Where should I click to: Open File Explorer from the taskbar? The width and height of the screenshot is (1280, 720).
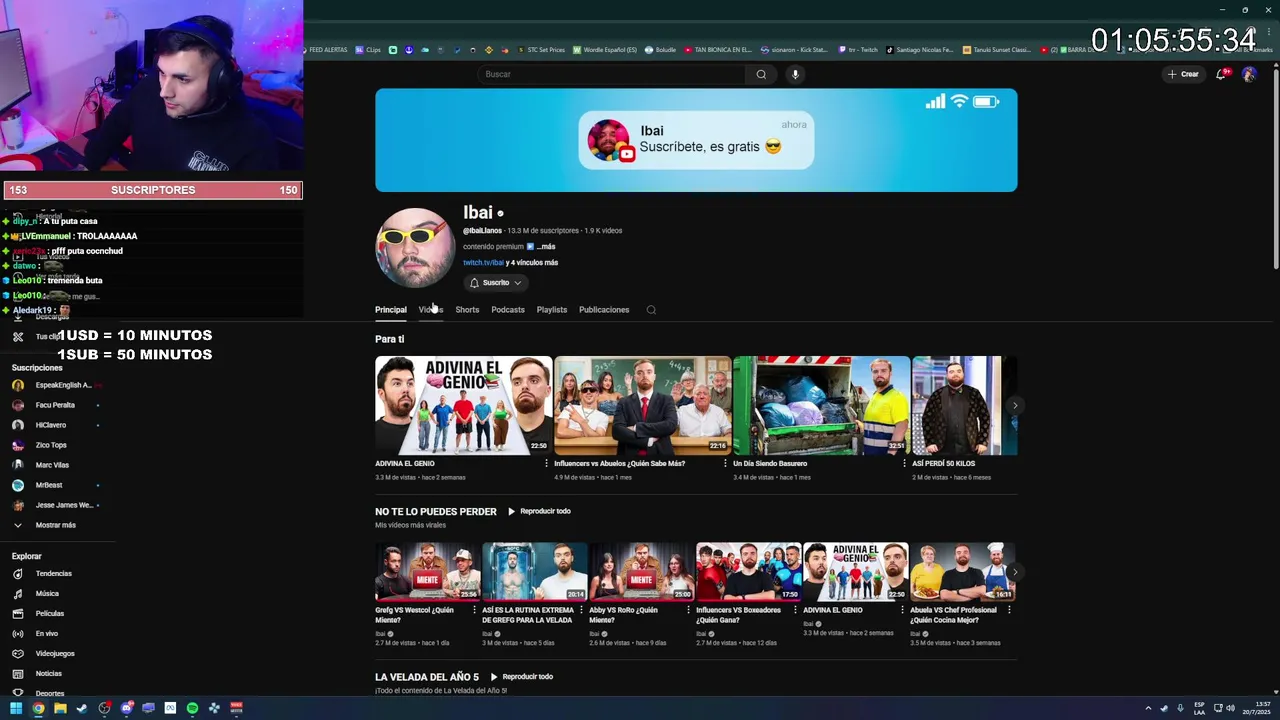60,708
